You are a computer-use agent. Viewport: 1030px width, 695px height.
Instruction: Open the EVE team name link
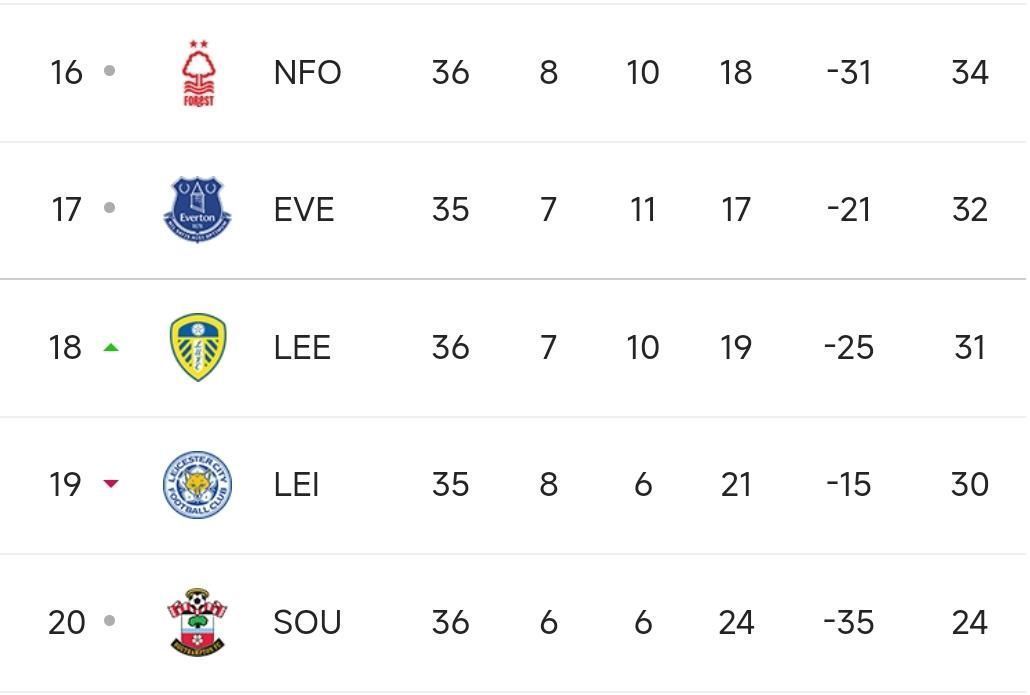303,210
